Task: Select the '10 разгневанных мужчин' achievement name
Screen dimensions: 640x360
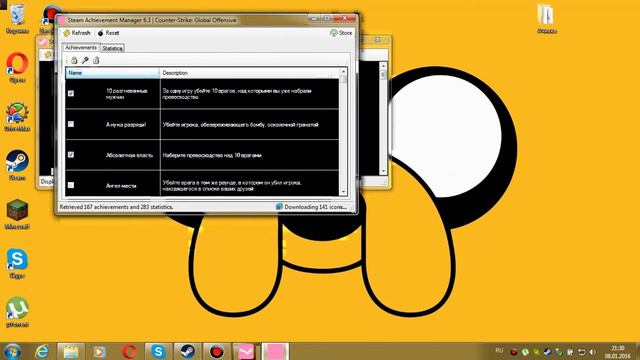Action: coord(127,94)
